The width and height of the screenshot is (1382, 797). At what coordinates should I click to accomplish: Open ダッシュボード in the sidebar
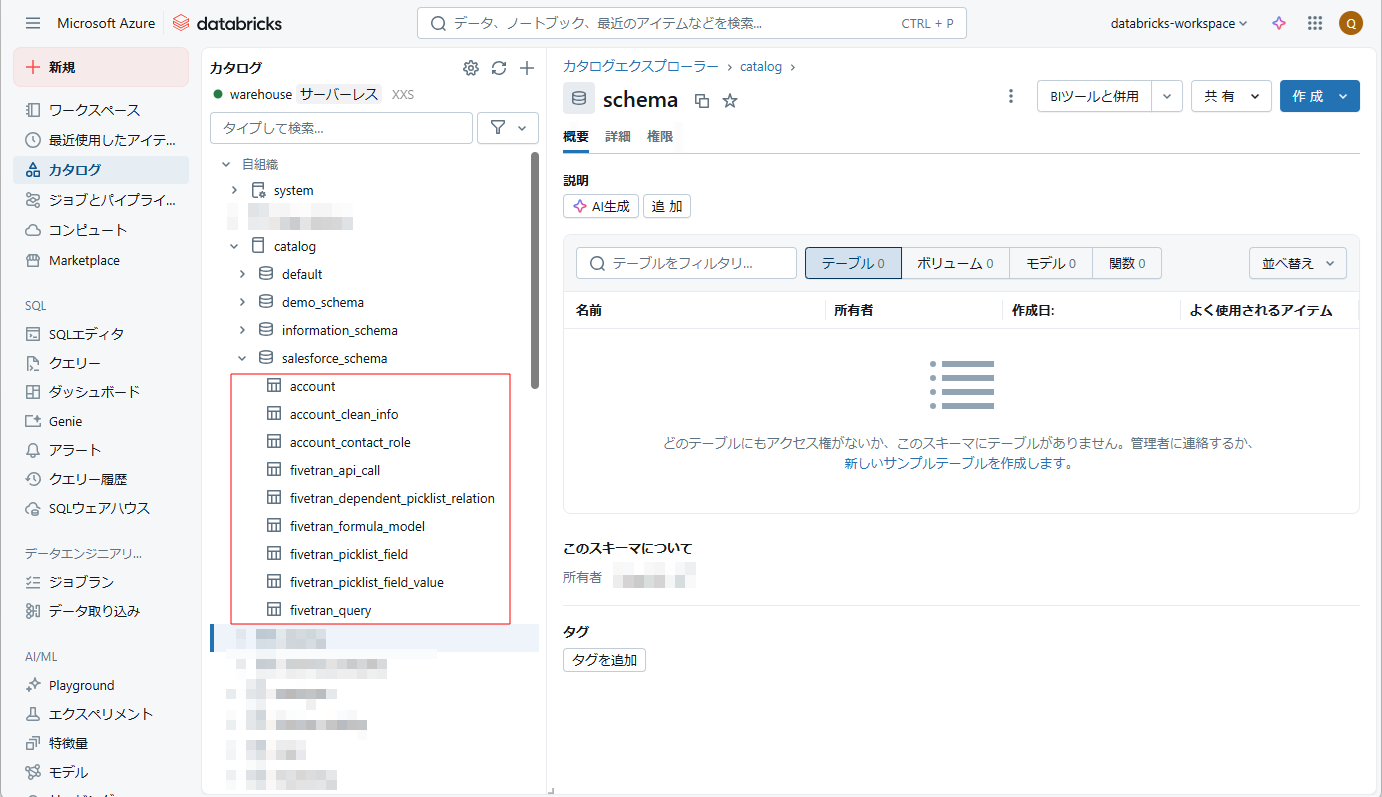pos(101,392)
